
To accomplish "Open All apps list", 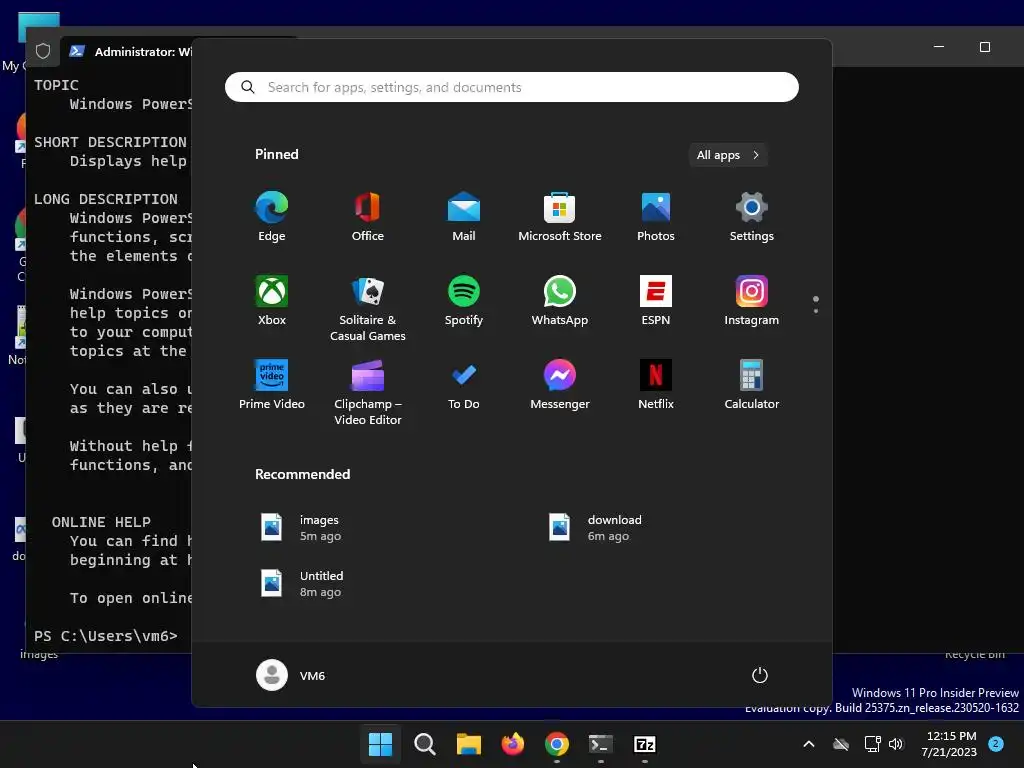I will (728, 155).
